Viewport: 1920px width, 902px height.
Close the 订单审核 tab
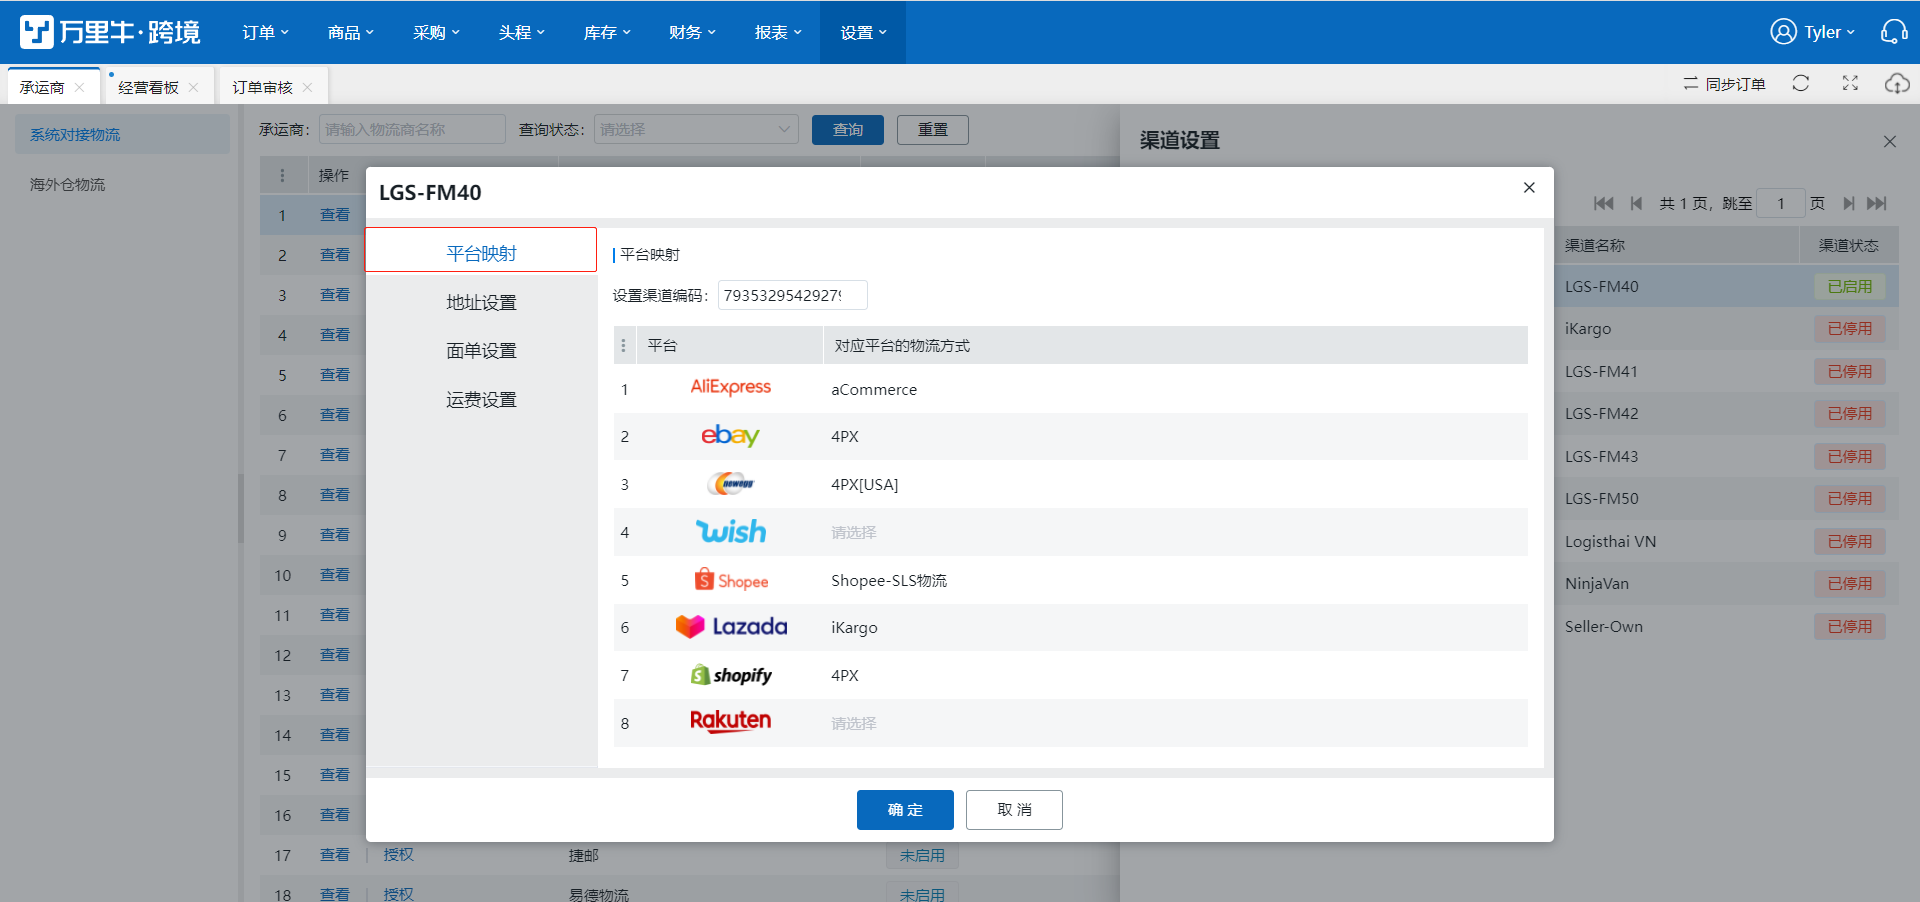(307, 88)
